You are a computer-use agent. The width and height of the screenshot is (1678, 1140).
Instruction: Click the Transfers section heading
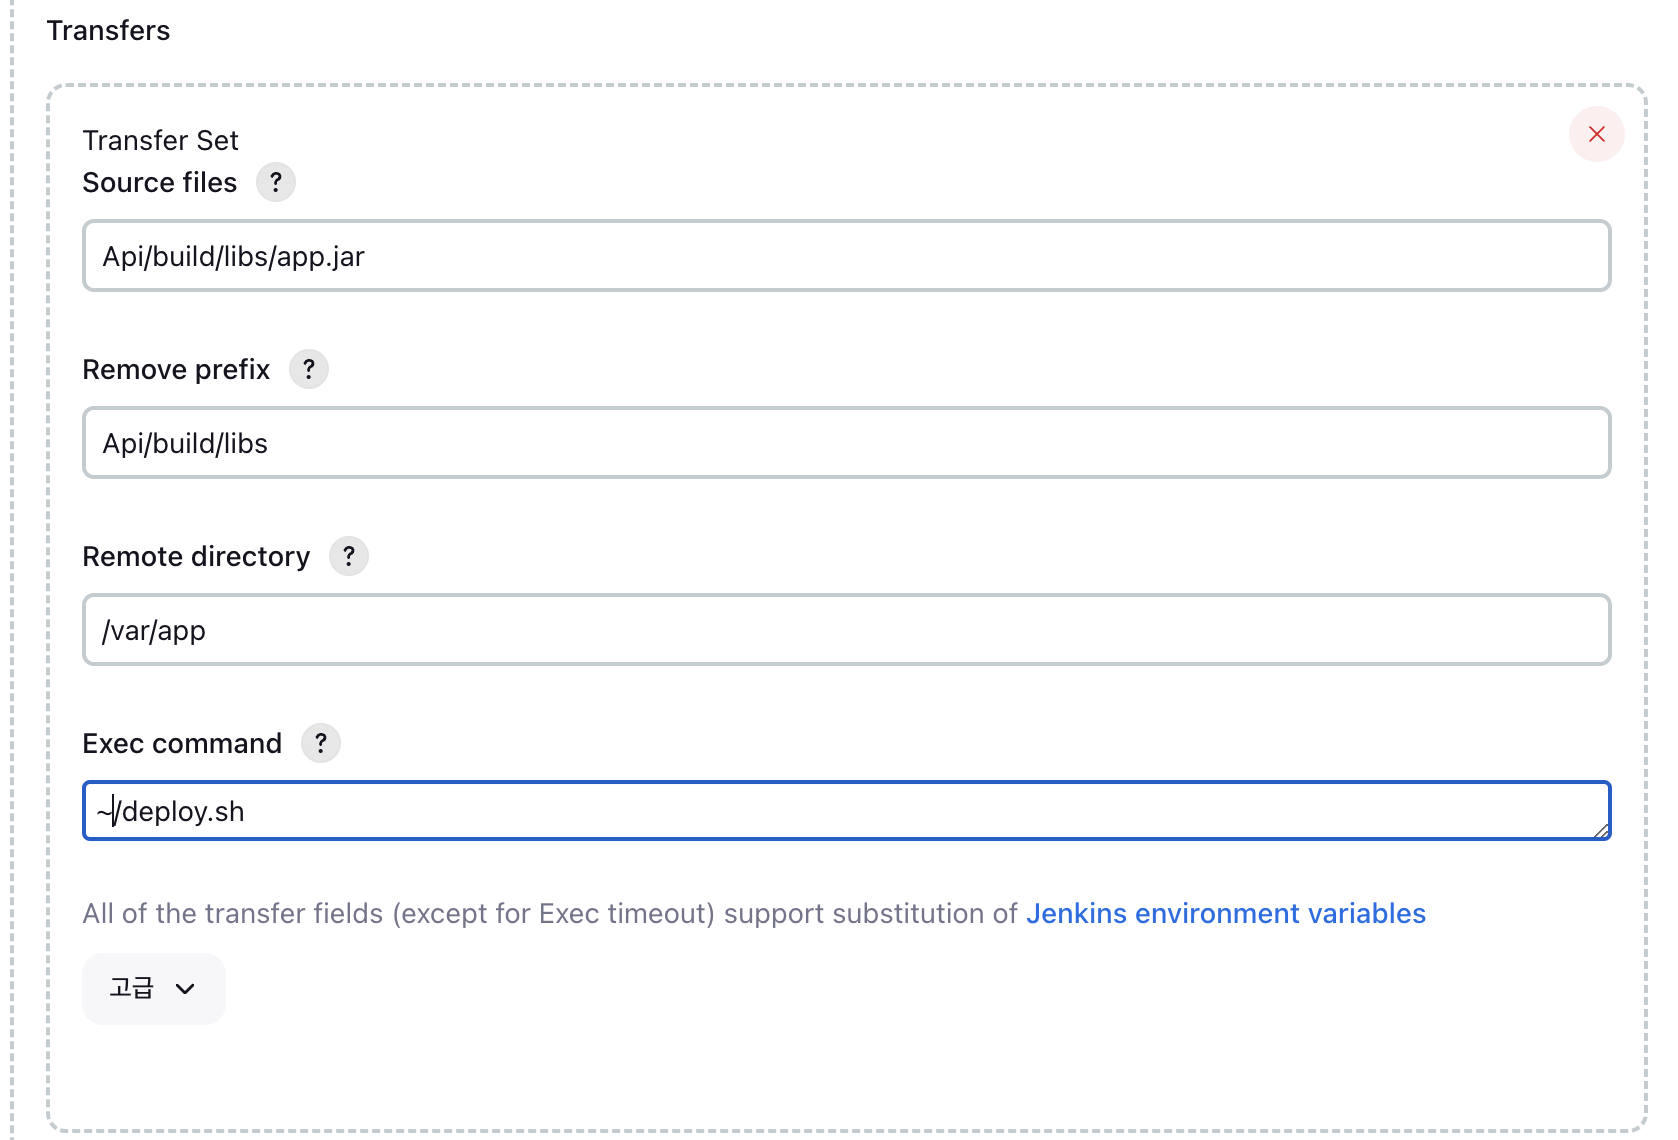108,30
